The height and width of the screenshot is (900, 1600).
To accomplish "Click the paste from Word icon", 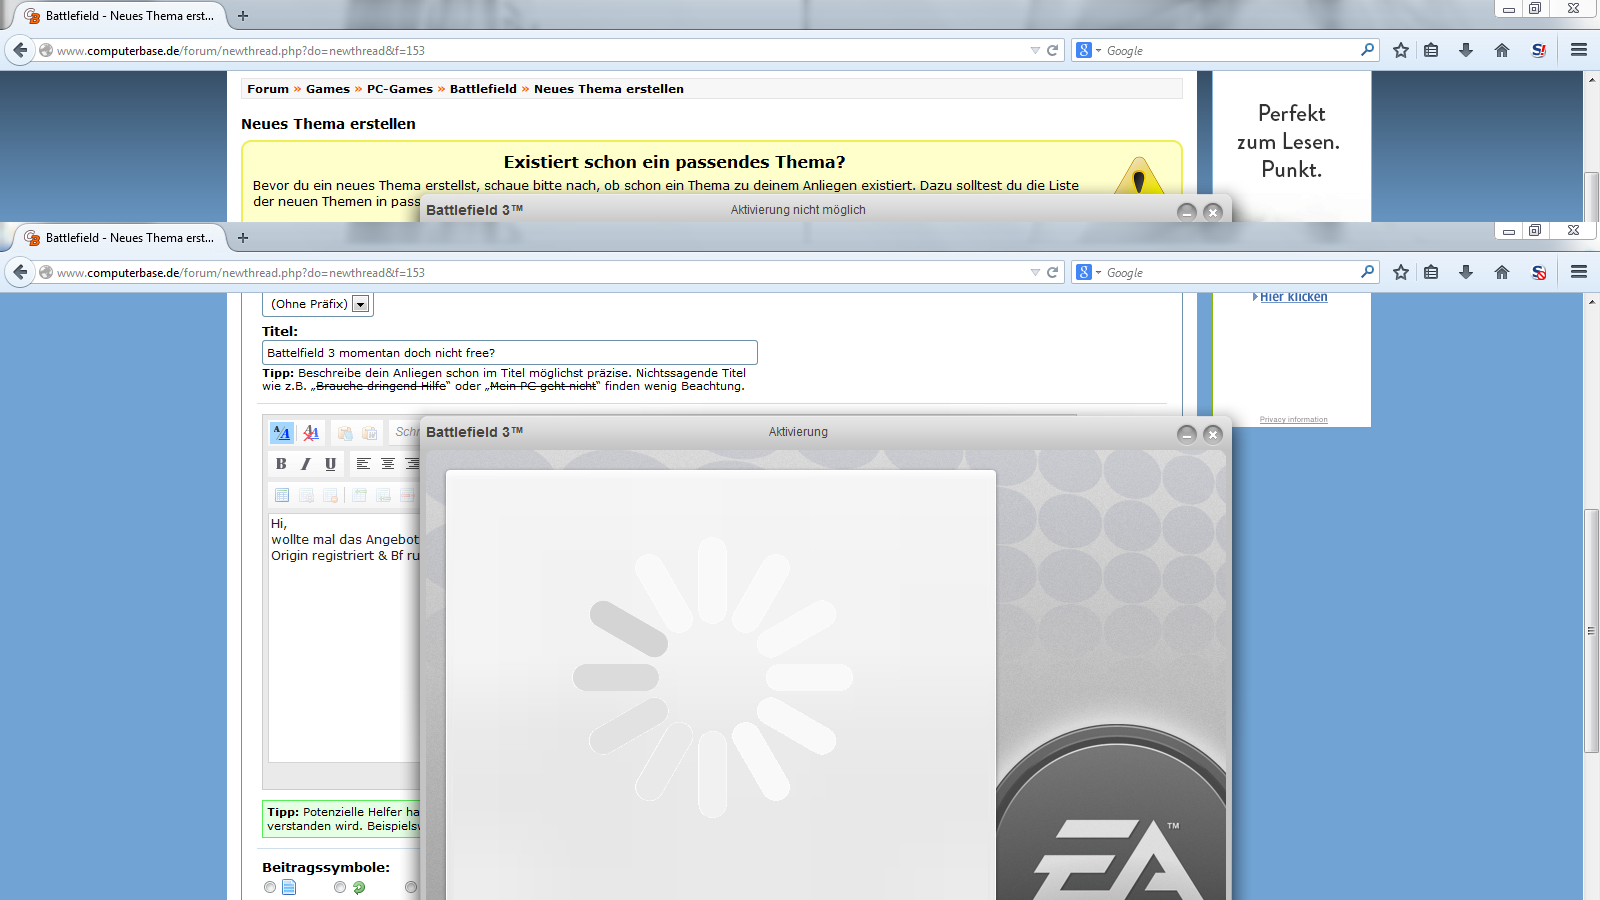I will [370, 433].
